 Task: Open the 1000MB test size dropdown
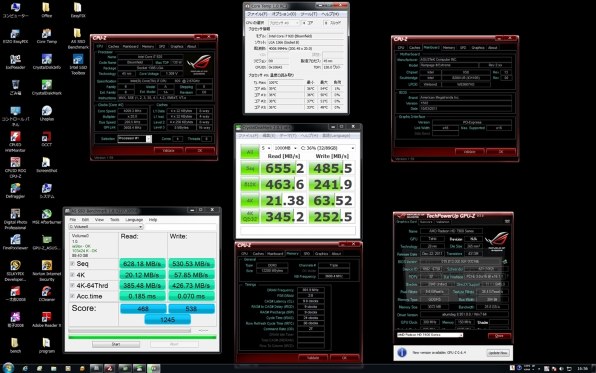[x=285, y=148]
